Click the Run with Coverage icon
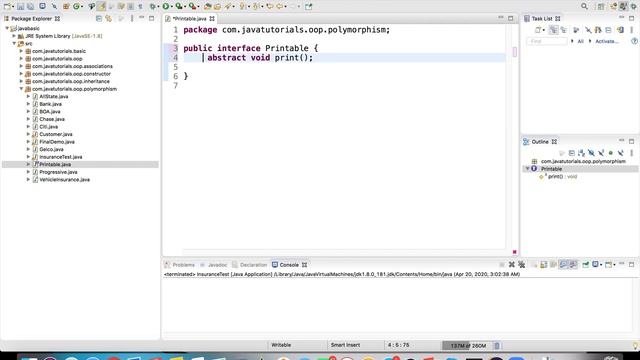The width and height of the screenshot is (640, 360). click(x=179, y=7)
